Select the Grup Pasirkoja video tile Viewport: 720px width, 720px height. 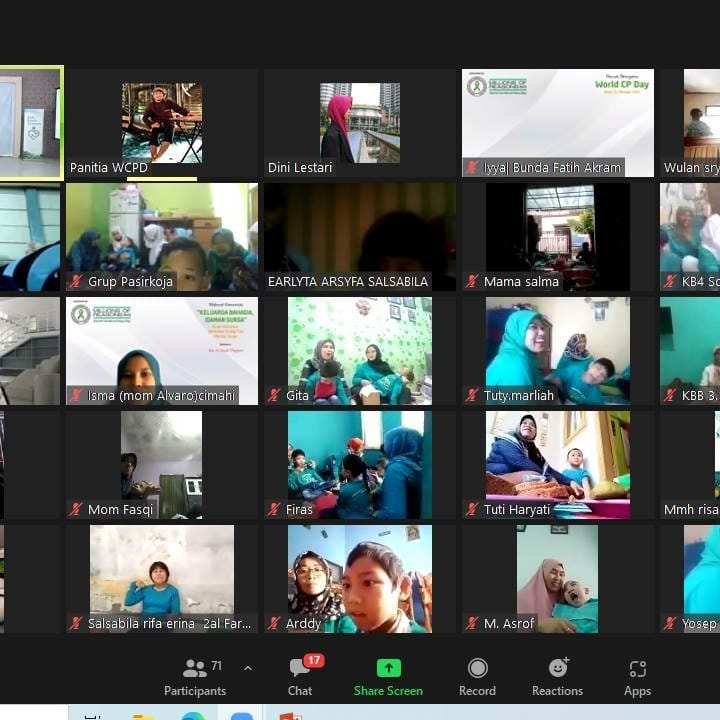[x=162, y=237]
